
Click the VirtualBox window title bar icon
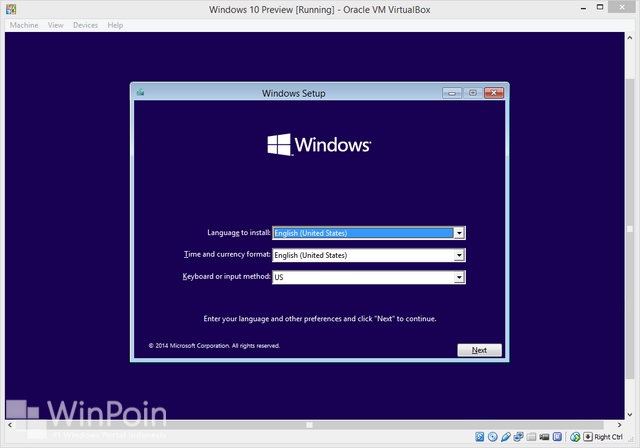[11, 9]
